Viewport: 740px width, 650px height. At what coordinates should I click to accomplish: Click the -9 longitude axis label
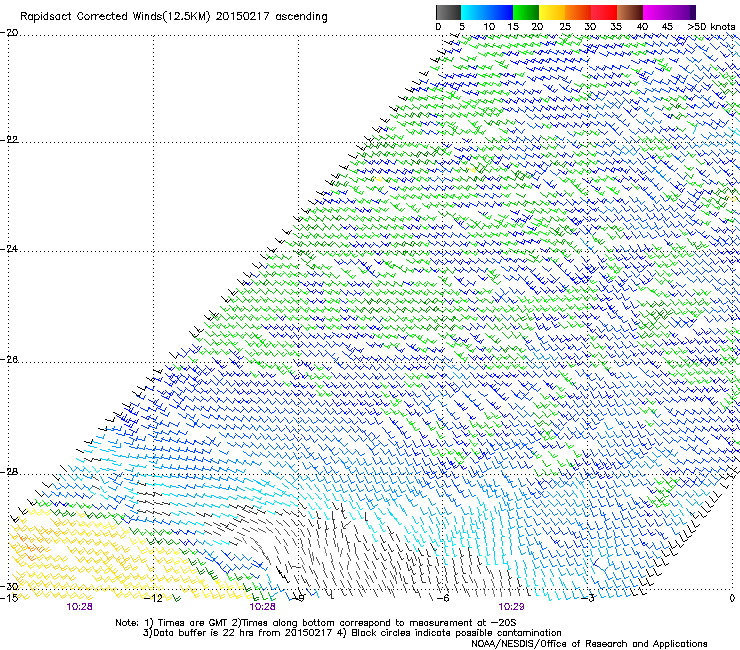pyautogui.click(x=298, y=598)
